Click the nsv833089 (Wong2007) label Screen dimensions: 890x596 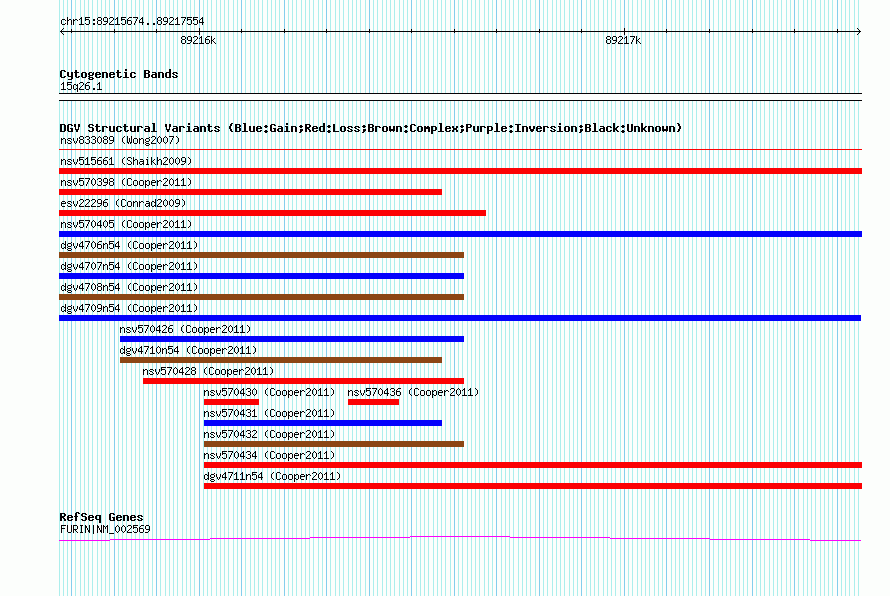(120, 140)
